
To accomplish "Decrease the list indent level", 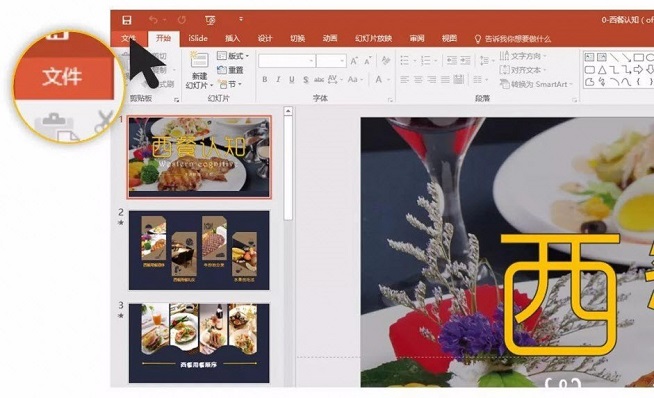I will (451, 61).
